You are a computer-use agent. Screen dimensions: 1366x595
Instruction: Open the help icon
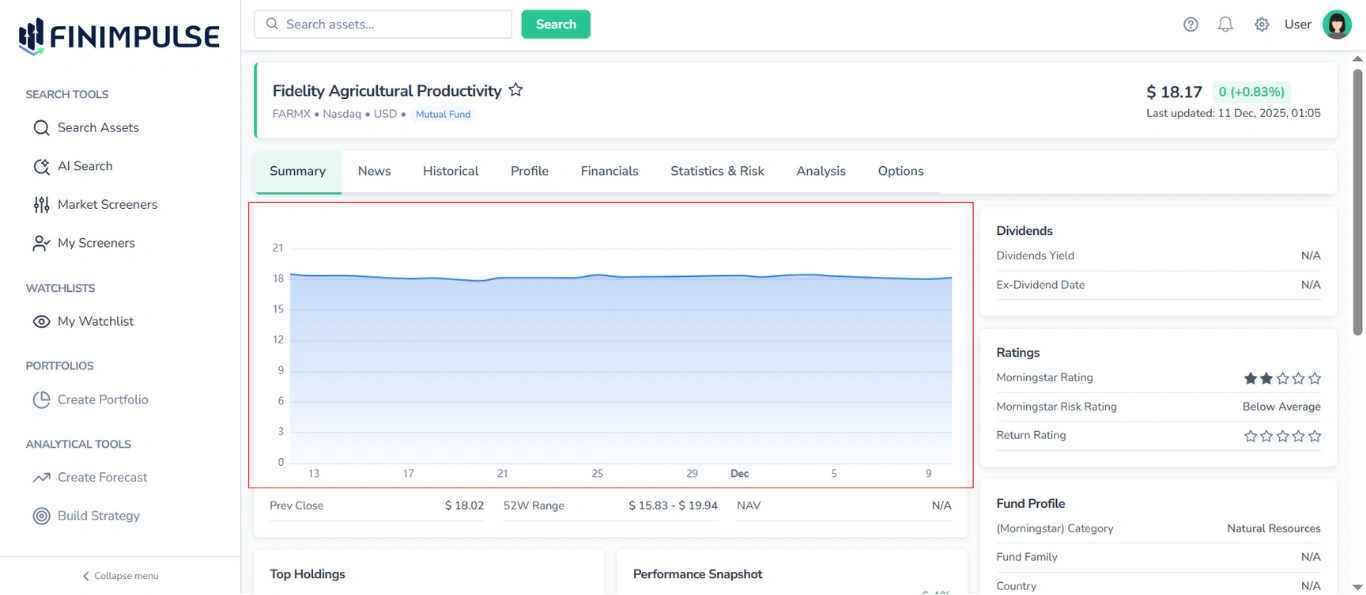1190,24
